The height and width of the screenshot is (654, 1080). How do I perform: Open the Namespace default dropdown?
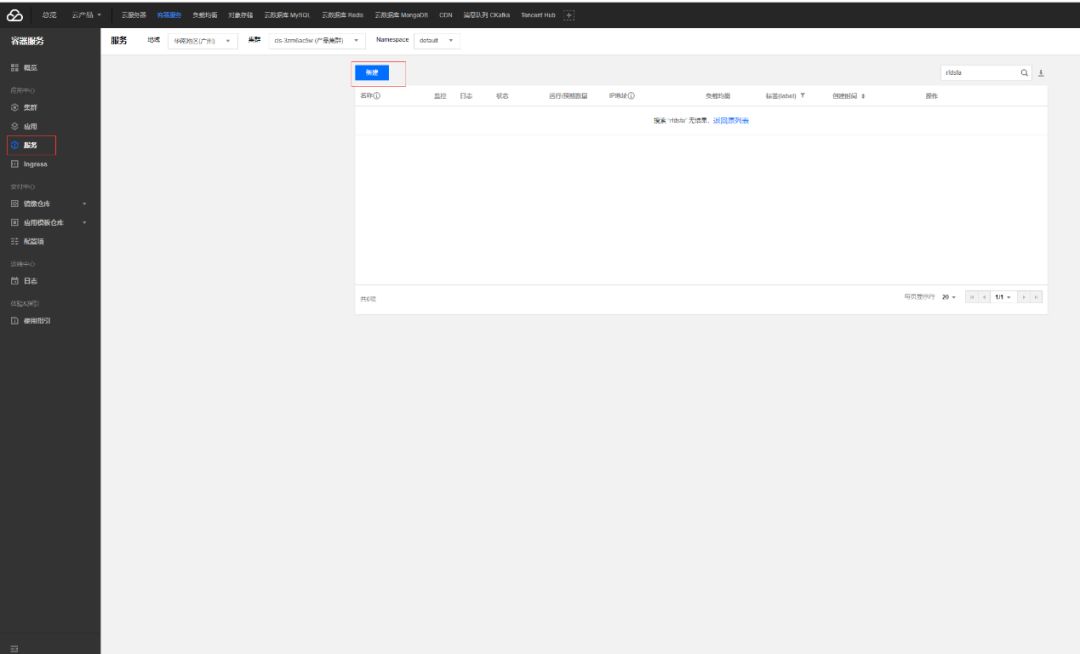pos(437,41)
